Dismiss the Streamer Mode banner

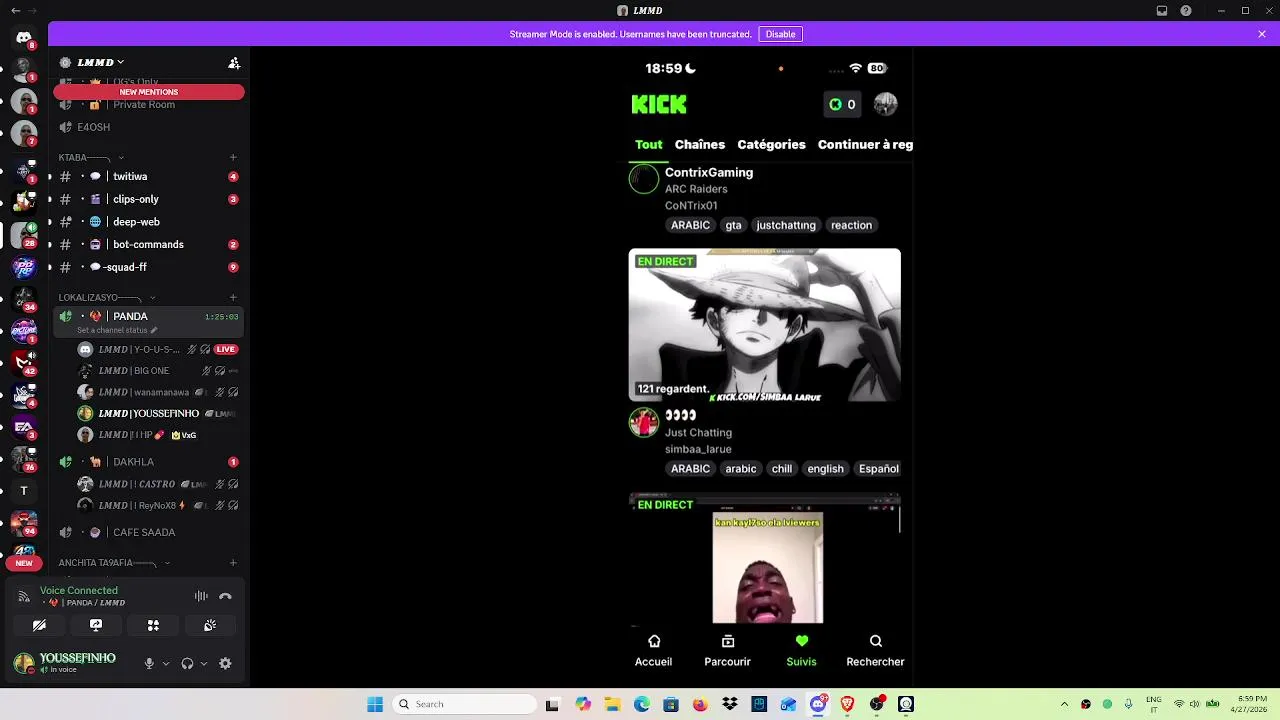1262,34
